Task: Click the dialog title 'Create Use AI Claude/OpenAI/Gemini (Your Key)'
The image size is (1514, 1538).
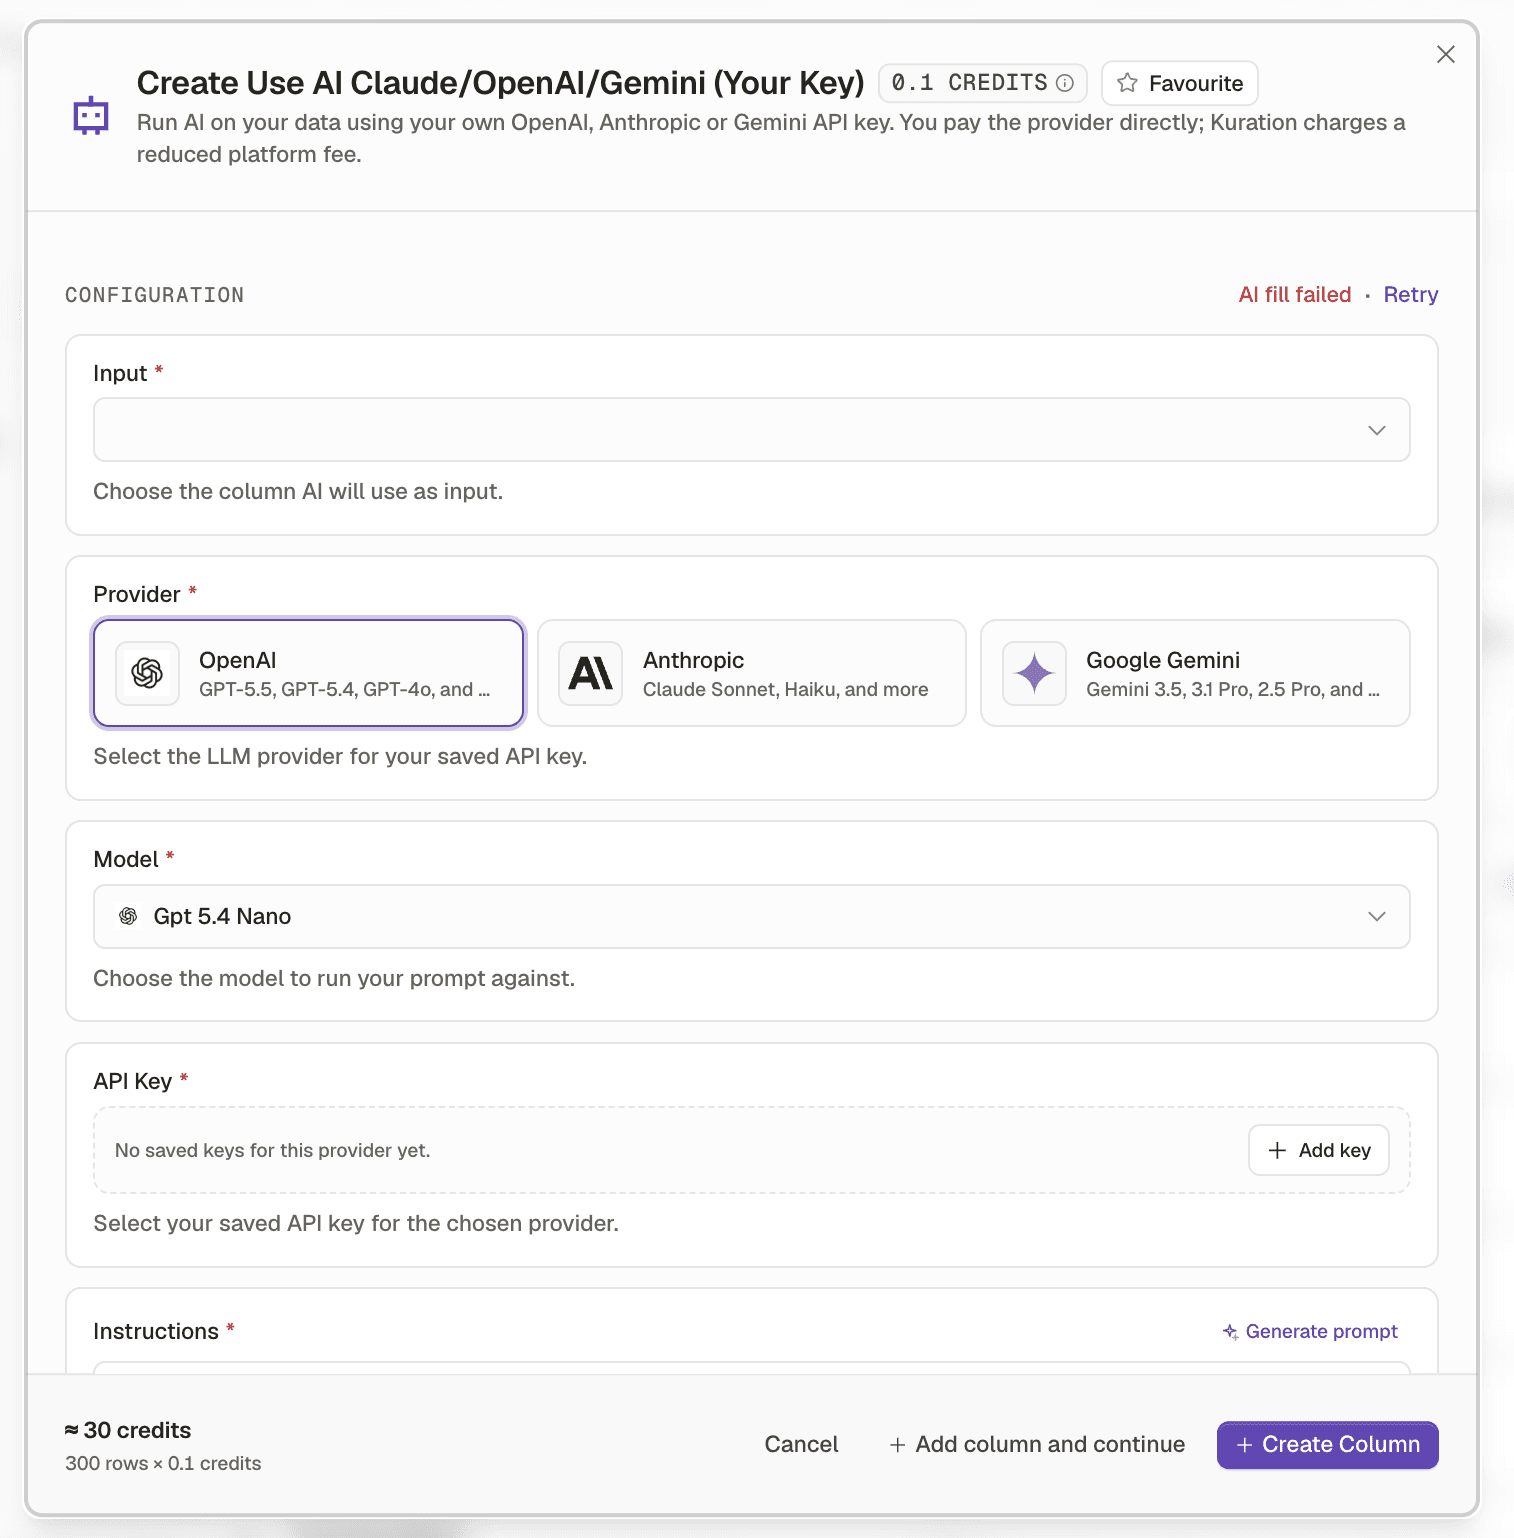Action: pyautogui.click(x=500, y=83)
